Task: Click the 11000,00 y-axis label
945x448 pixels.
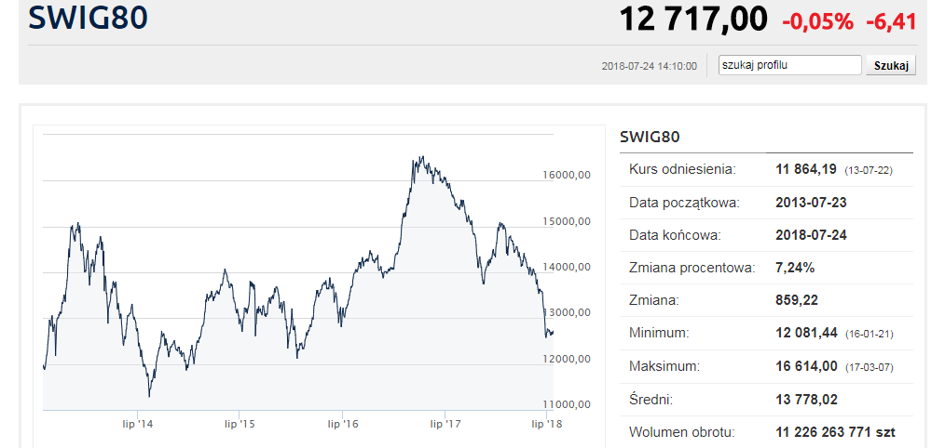Action: coord(568,405)
